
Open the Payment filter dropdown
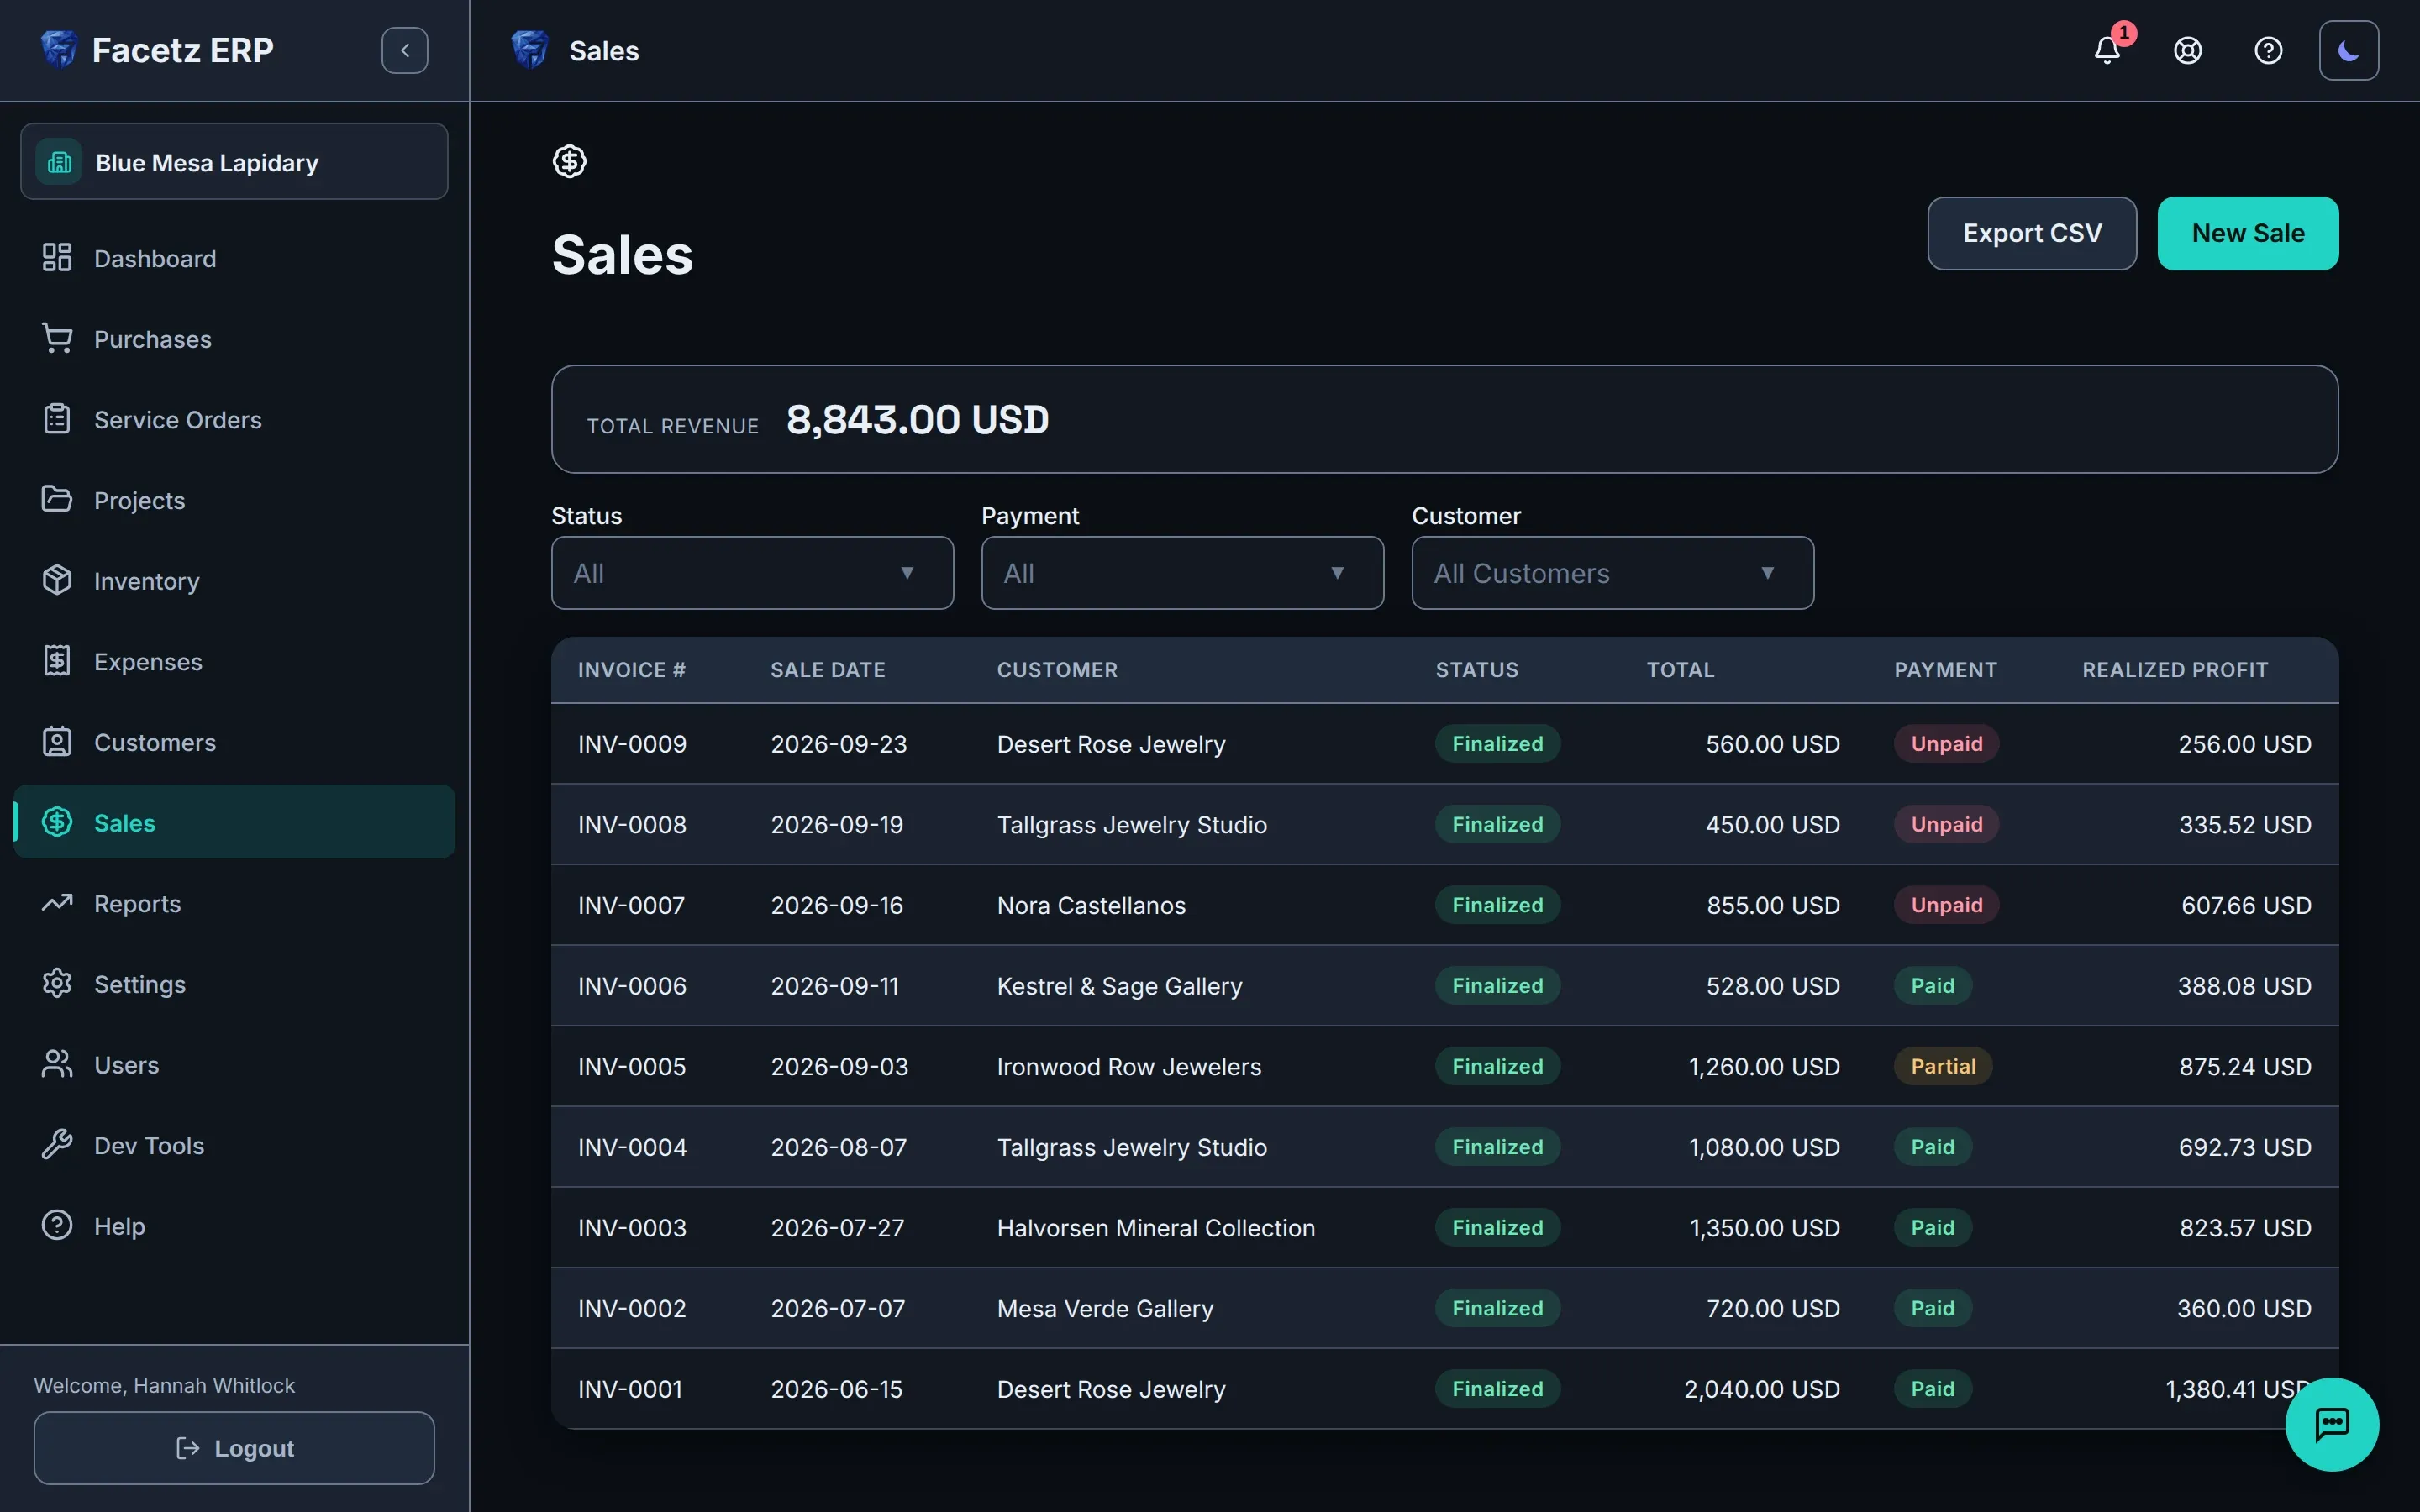[1182, 573]
